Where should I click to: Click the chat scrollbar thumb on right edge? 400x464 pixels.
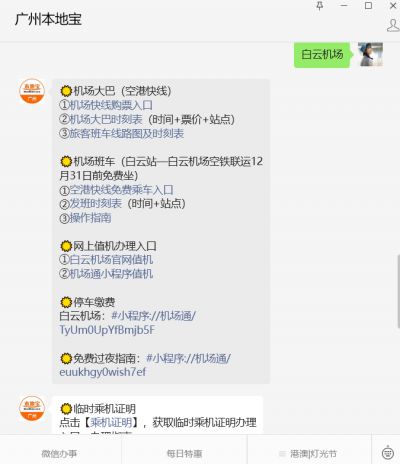[398, 291]
